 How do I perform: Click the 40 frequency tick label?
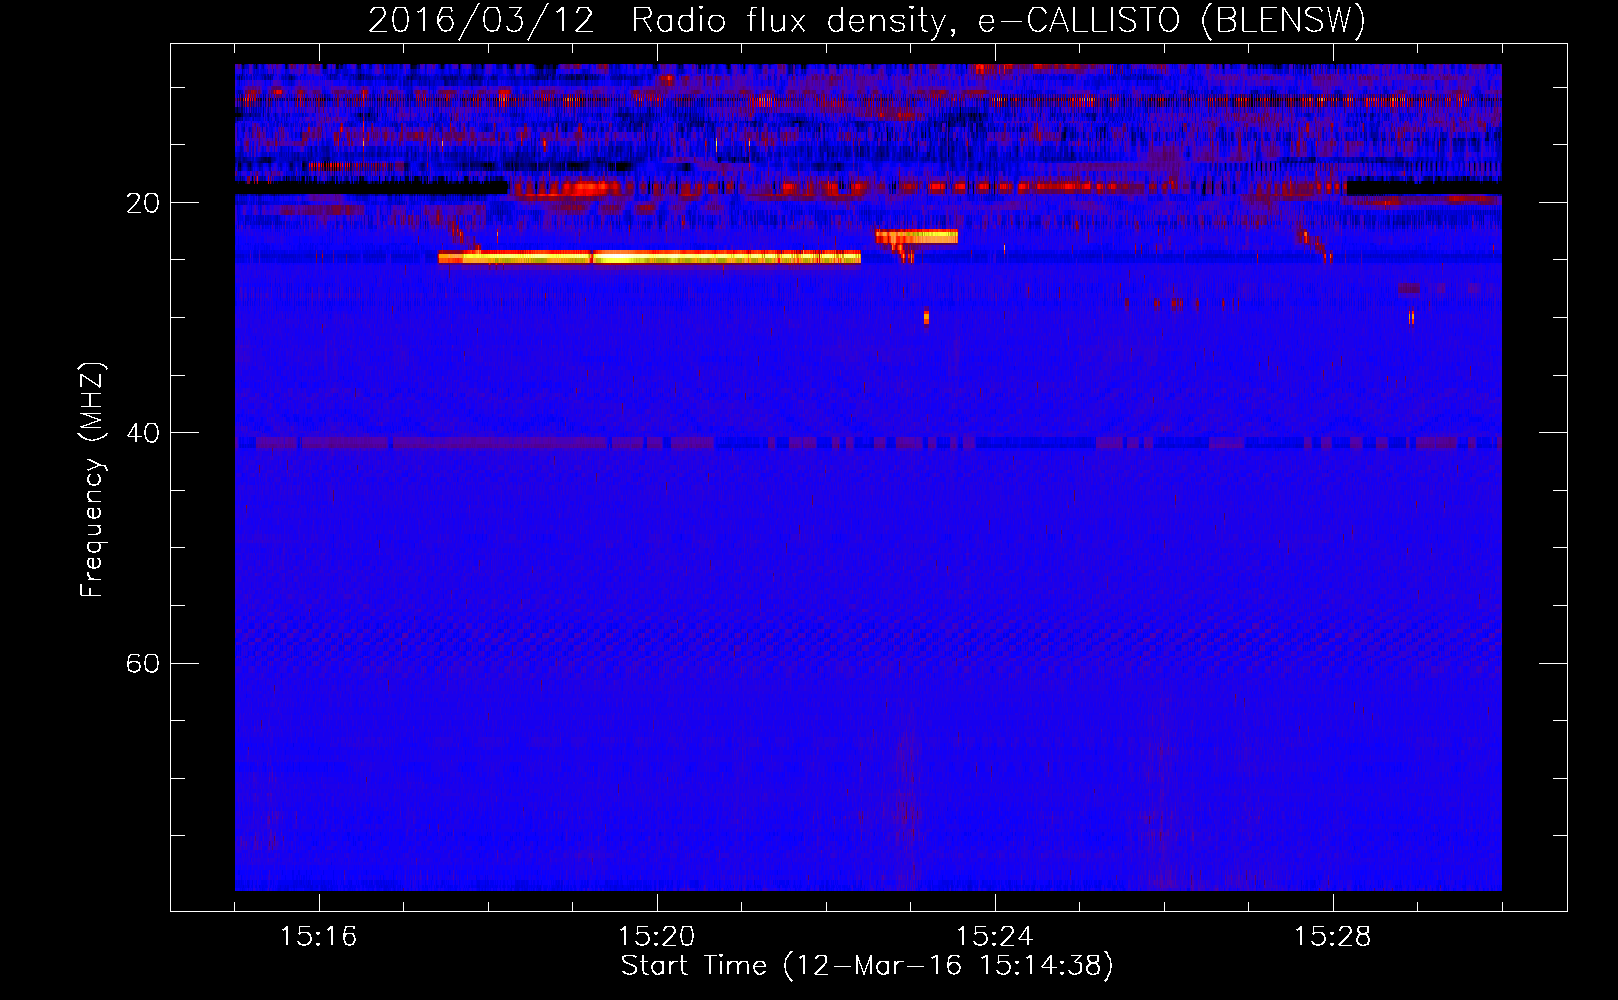click(x=143, y=433)
